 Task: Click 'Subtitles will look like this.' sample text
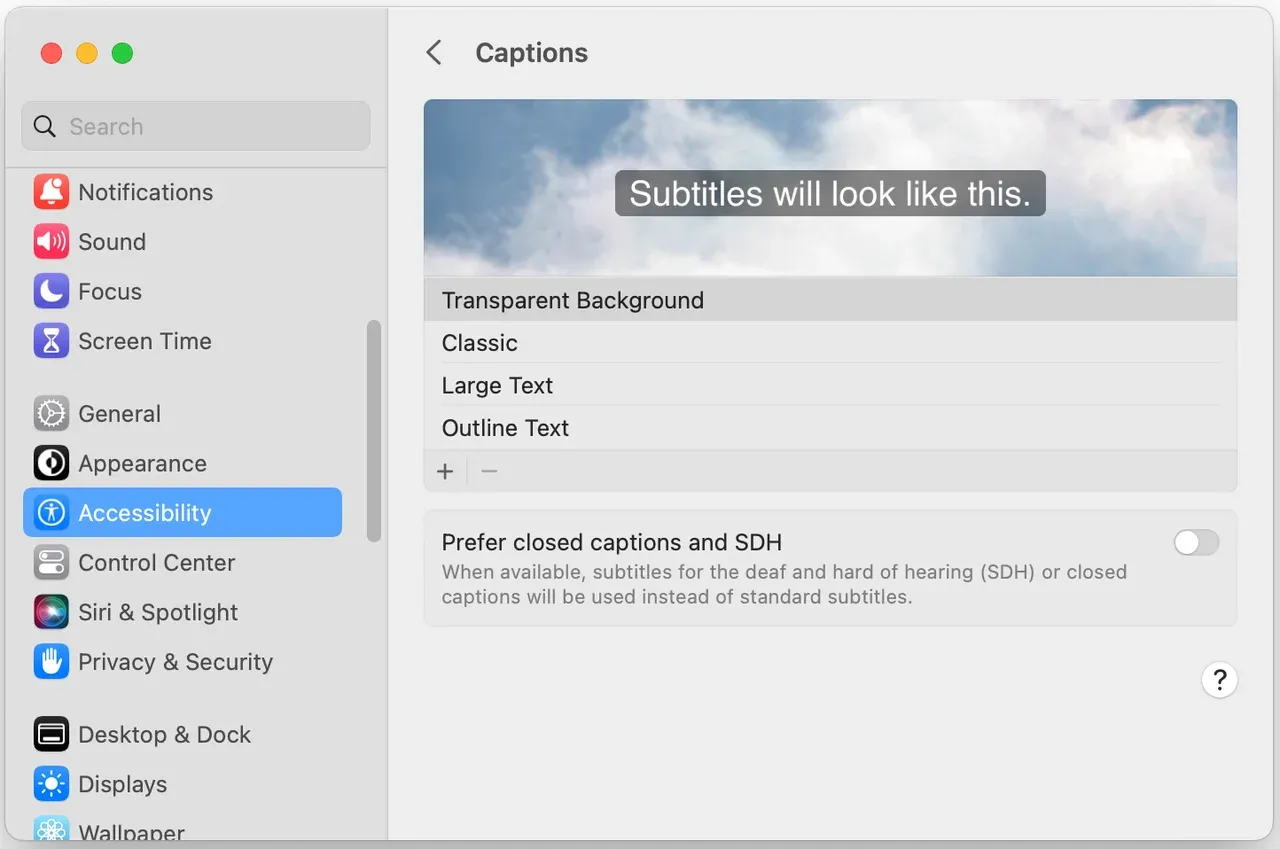click(830, 194)
